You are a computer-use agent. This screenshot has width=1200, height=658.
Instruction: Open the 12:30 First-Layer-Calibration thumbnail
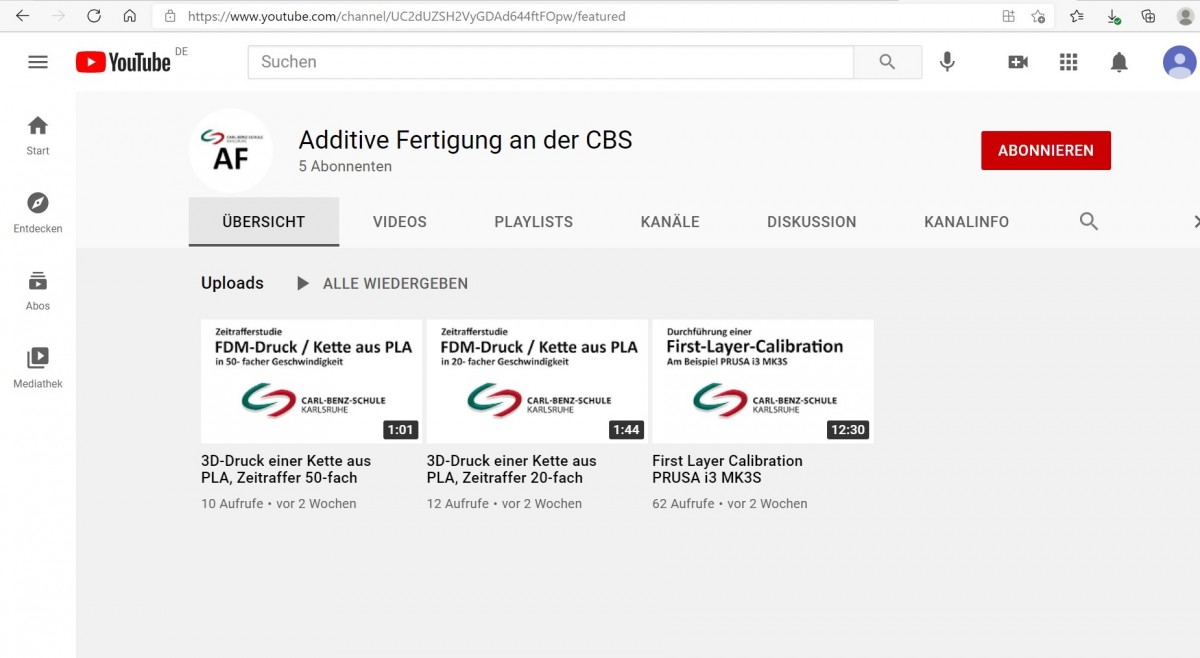pos(763,381)
